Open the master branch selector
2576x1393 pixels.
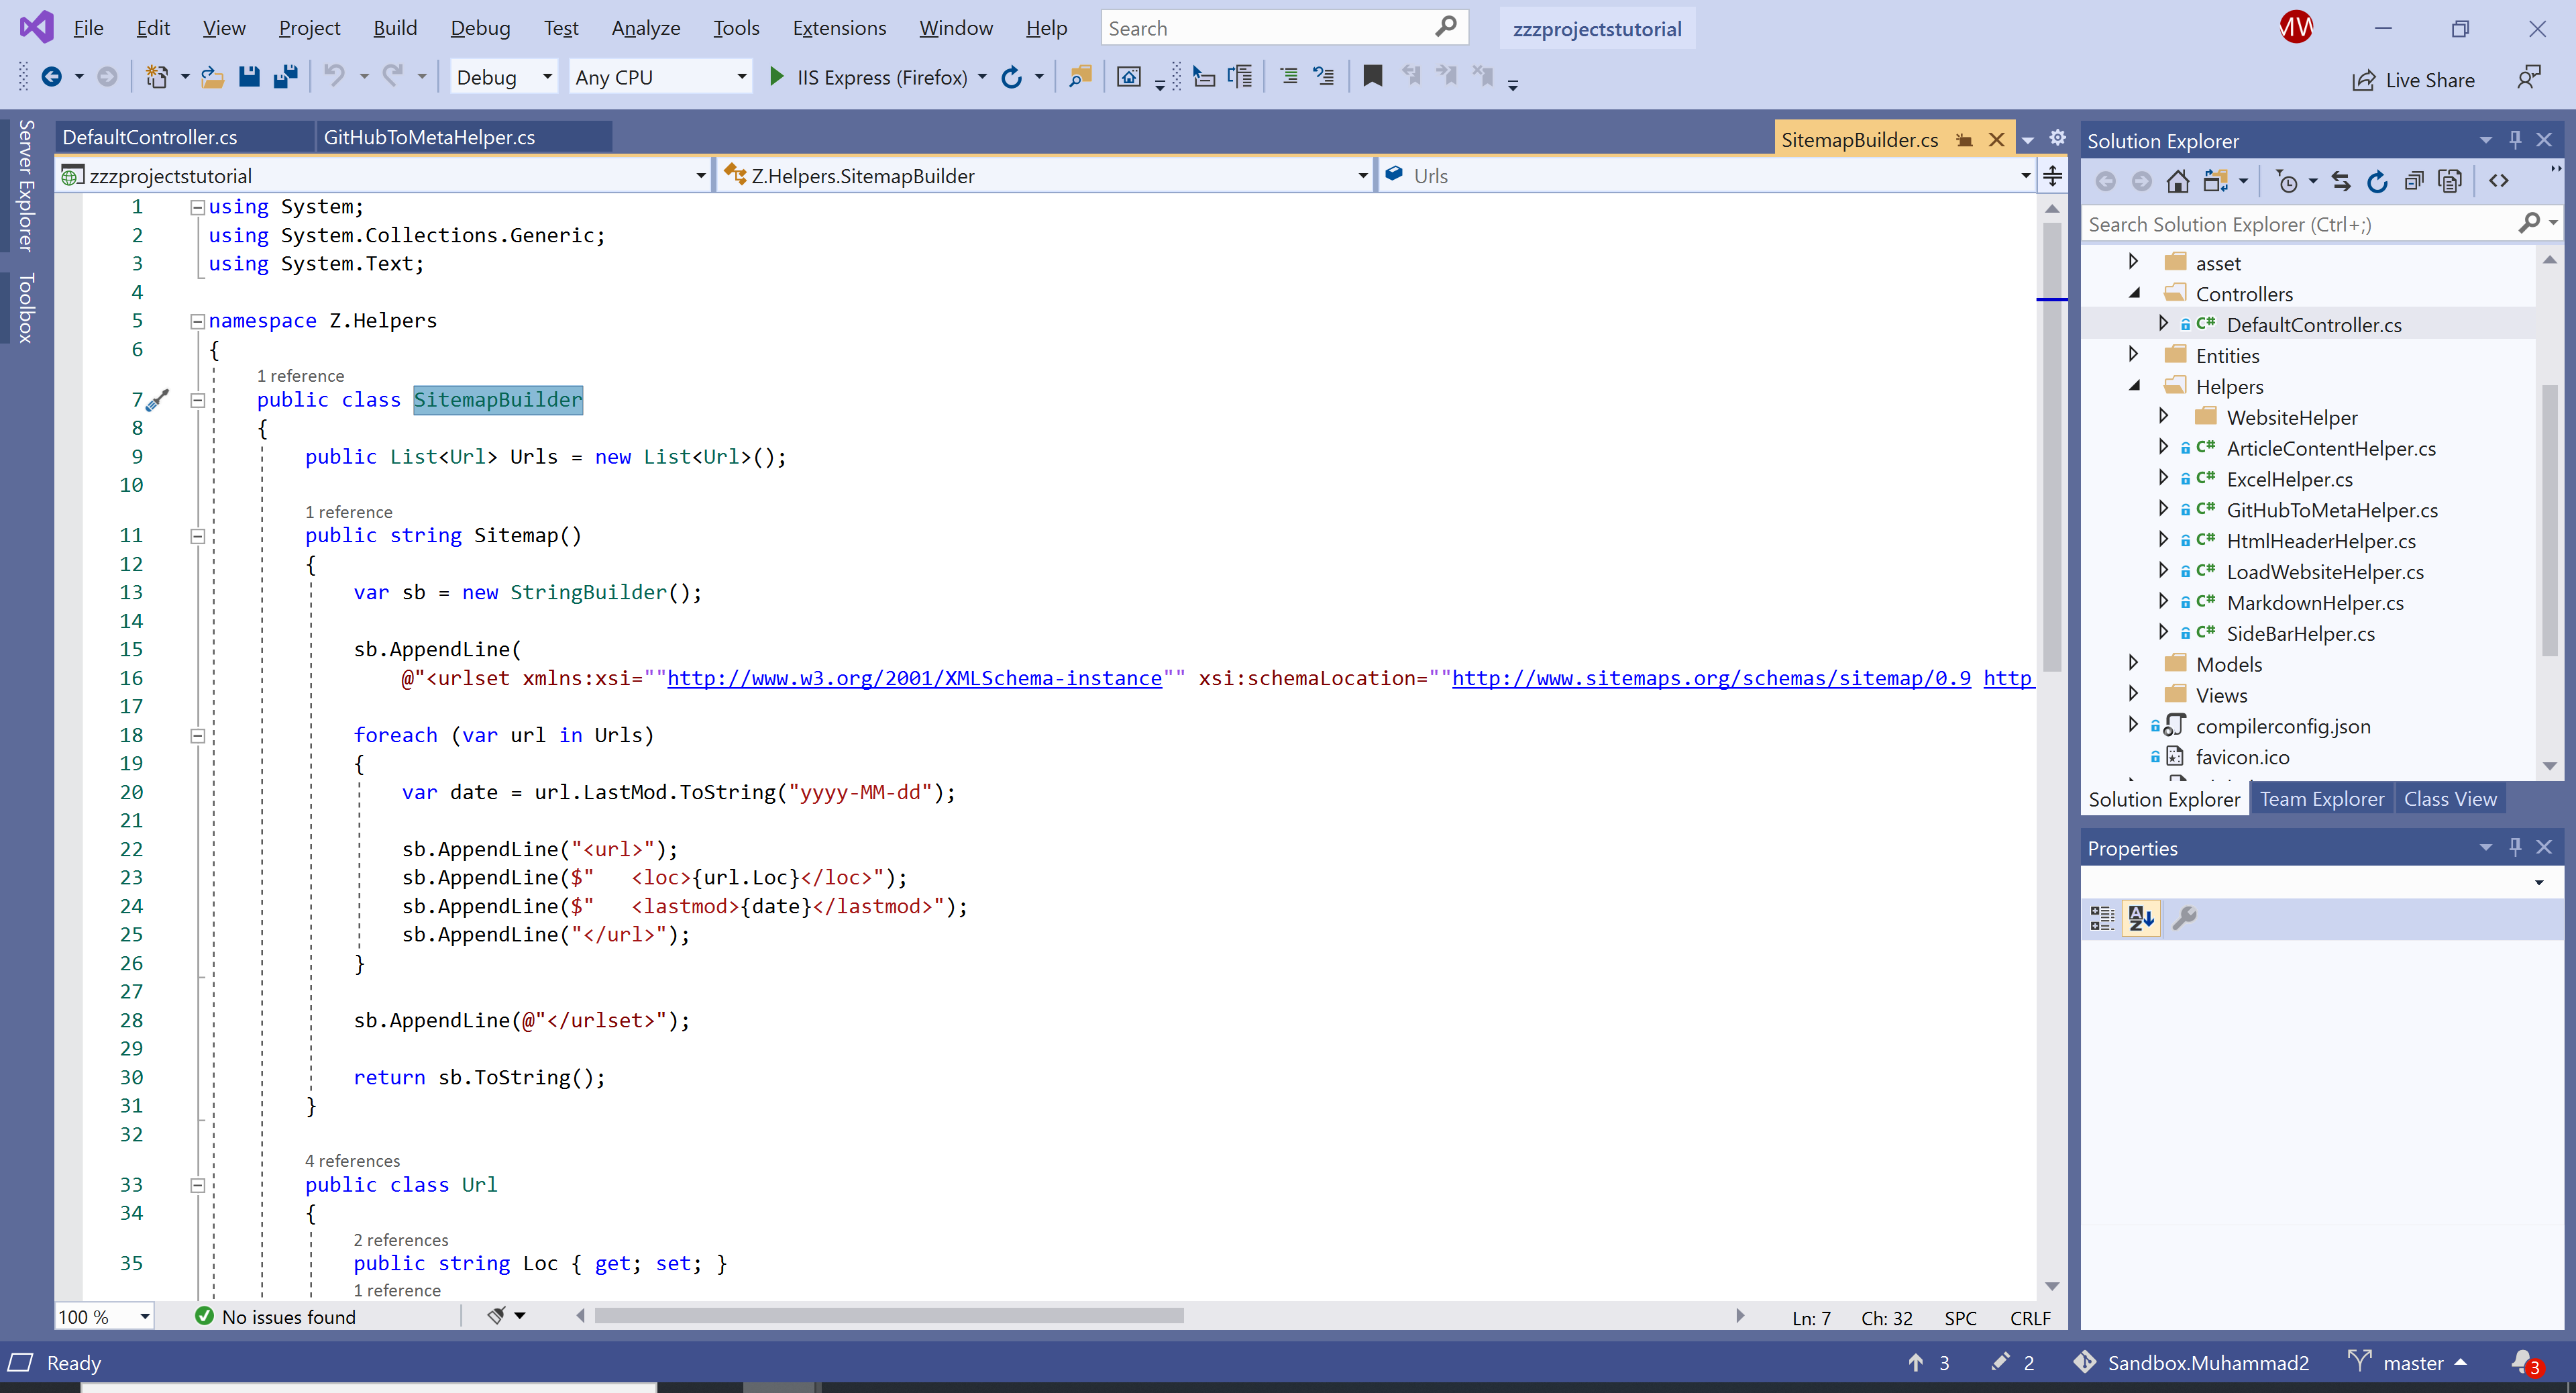click(x=2412, y=1362)
